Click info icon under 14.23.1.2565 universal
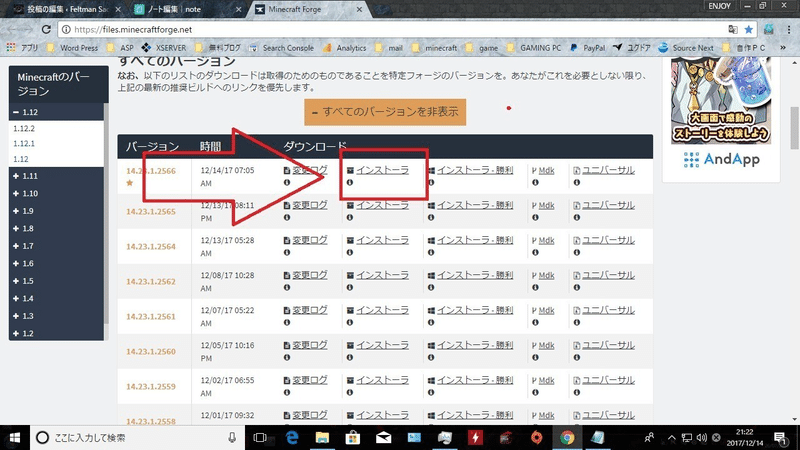800x450 pixels. coord(577,218)
